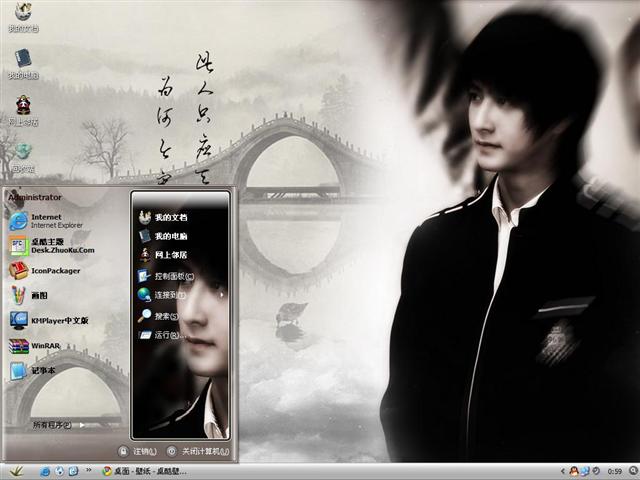Image resolution: width=640 pixels, height=480 pixels.
Task: Click QQ penguin tray icon
Action: (574, 471)
